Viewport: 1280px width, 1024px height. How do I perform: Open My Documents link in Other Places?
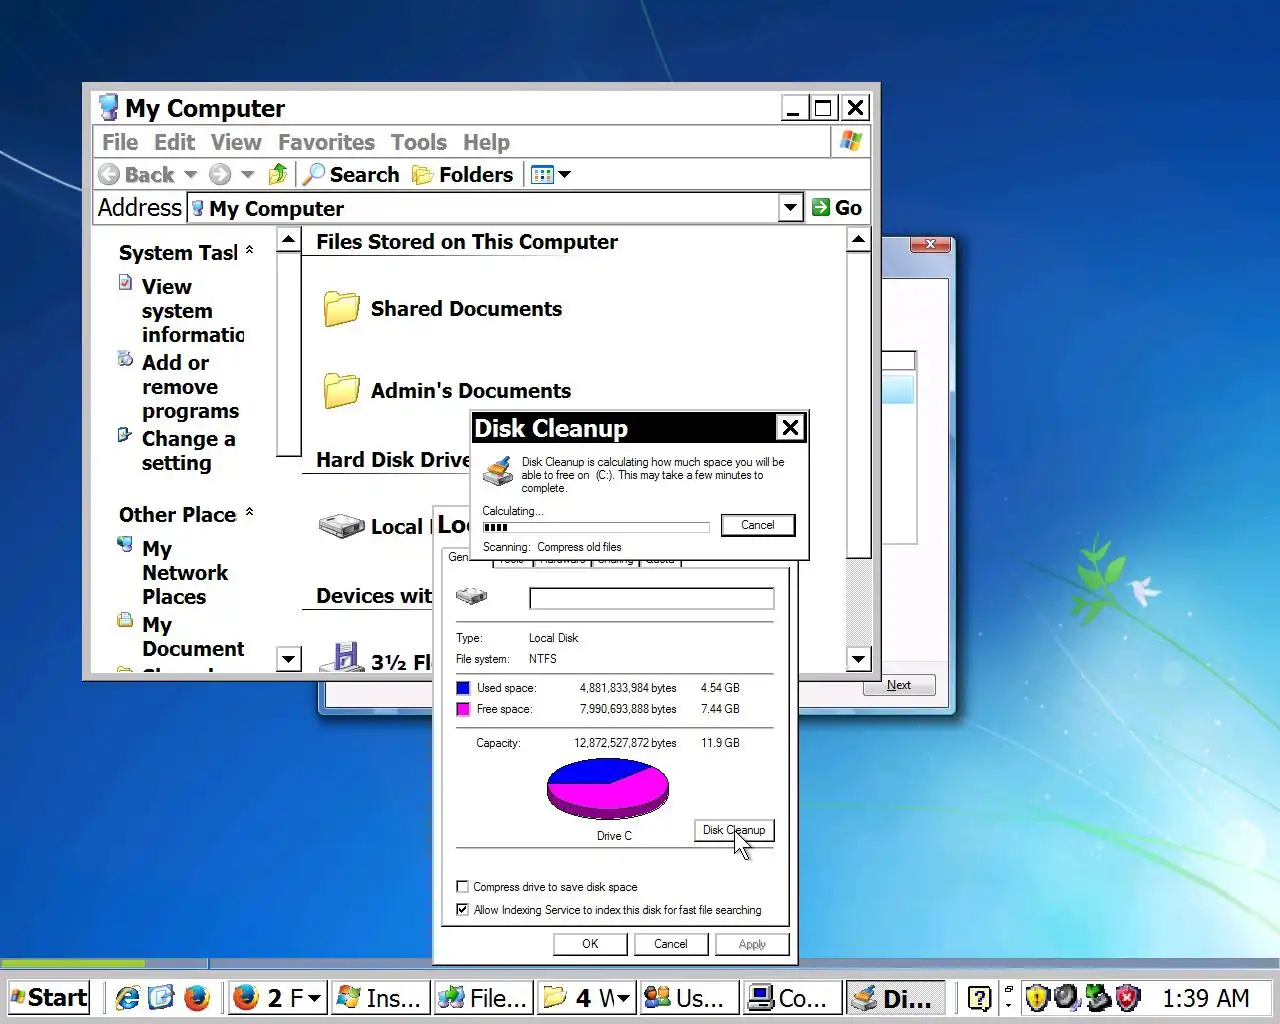(x=192, y=637)
